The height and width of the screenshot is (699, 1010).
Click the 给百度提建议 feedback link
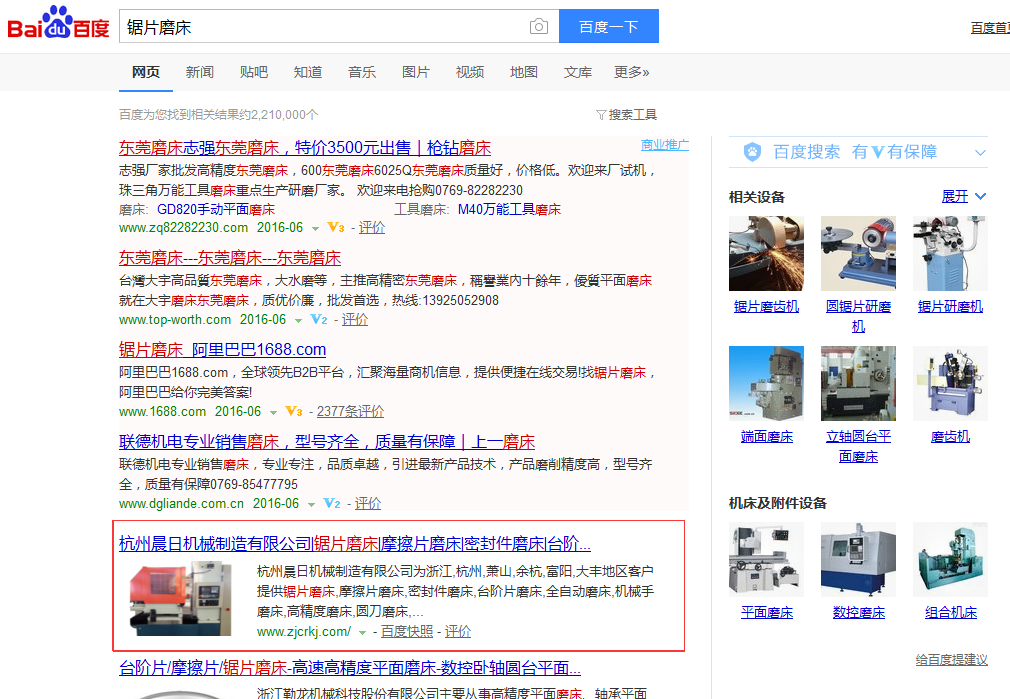click(x=951, y=659)
